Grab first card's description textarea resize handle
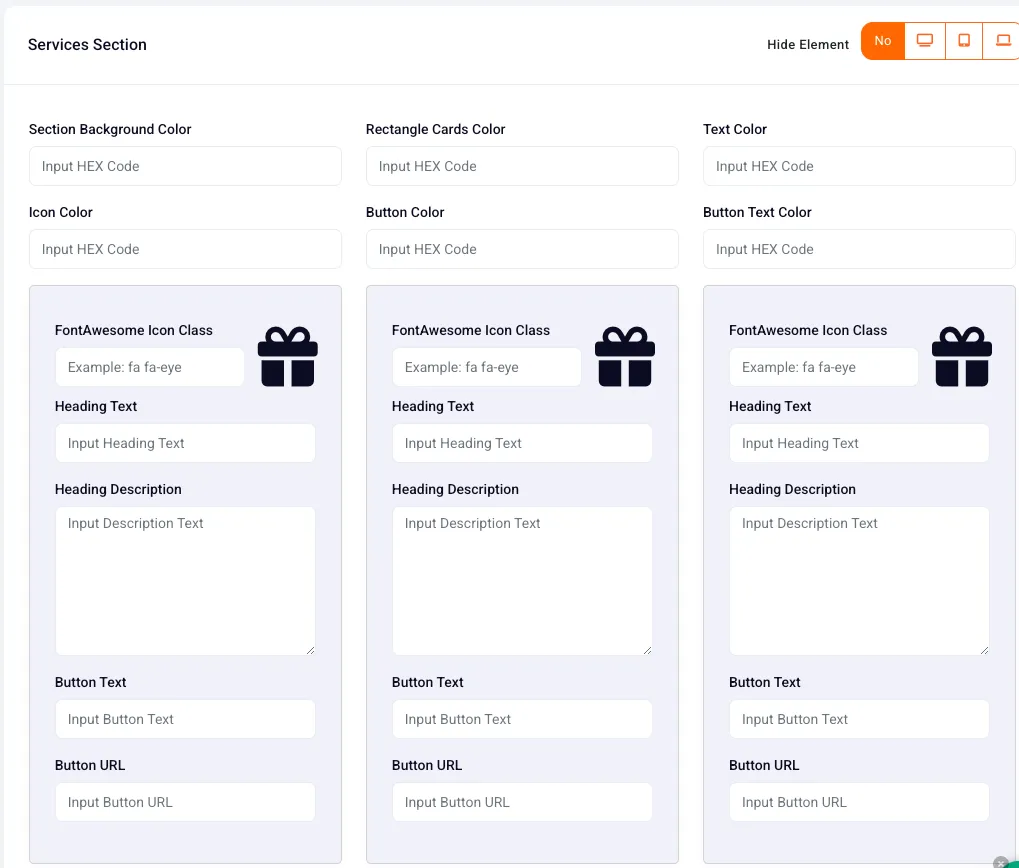The image size is (1019, 868). coord(310,650)
